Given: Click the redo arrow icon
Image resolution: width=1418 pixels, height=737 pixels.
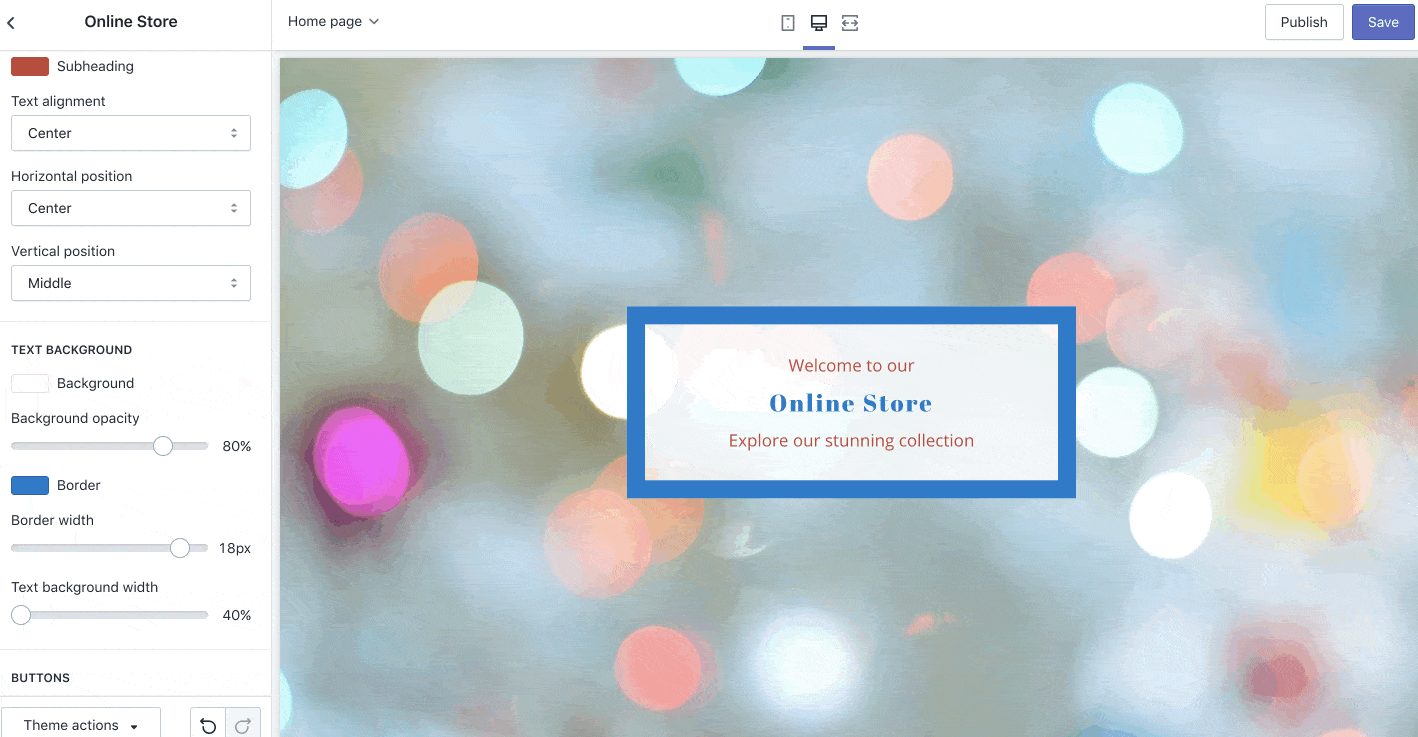Looking at the screenshot, I should pos(243,726).
